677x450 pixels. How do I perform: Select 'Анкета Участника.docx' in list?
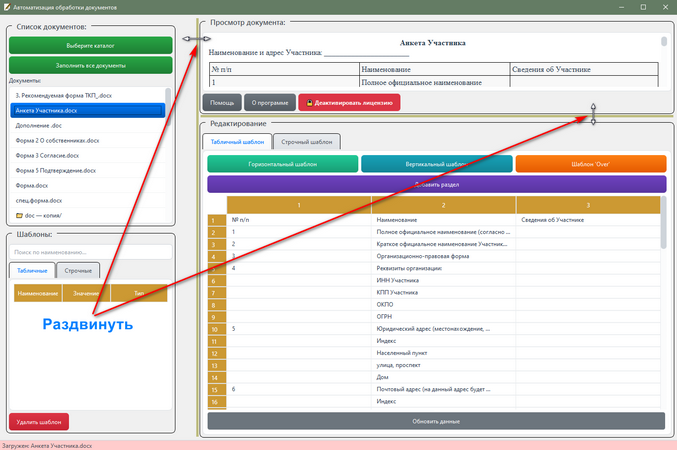pyautogui.click(x=88, y=111)
